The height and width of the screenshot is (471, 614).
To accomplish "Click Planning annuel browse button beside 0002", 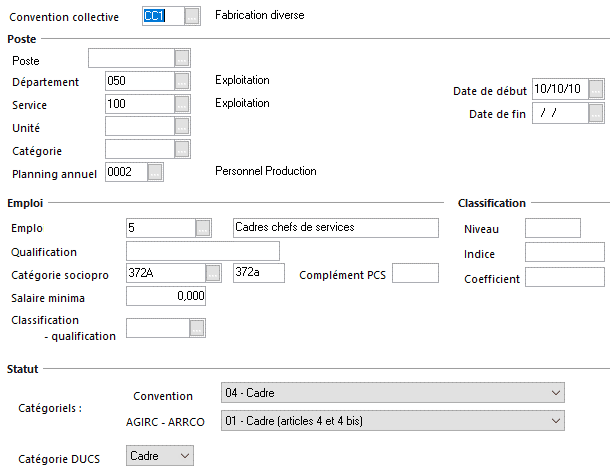I will [155, 172].
